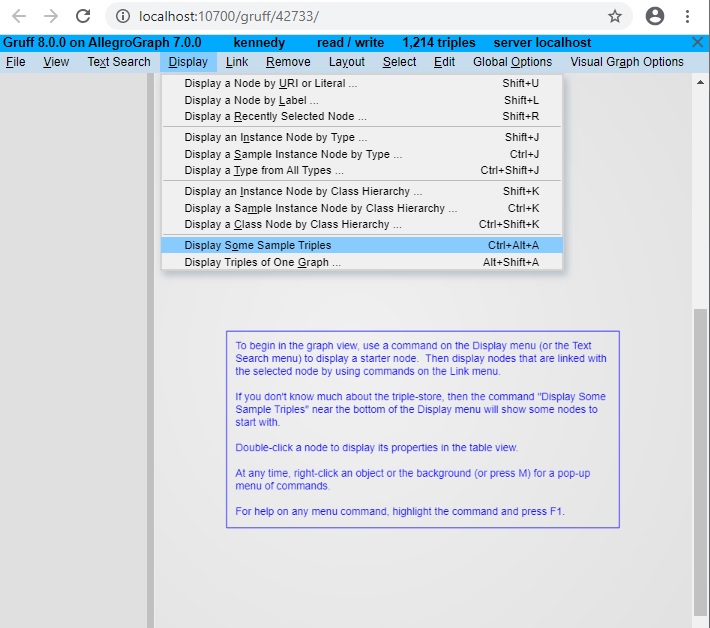Screen dimensions: 710x628
Task: Open the browser profile avatar
Action: coord(655,16)
